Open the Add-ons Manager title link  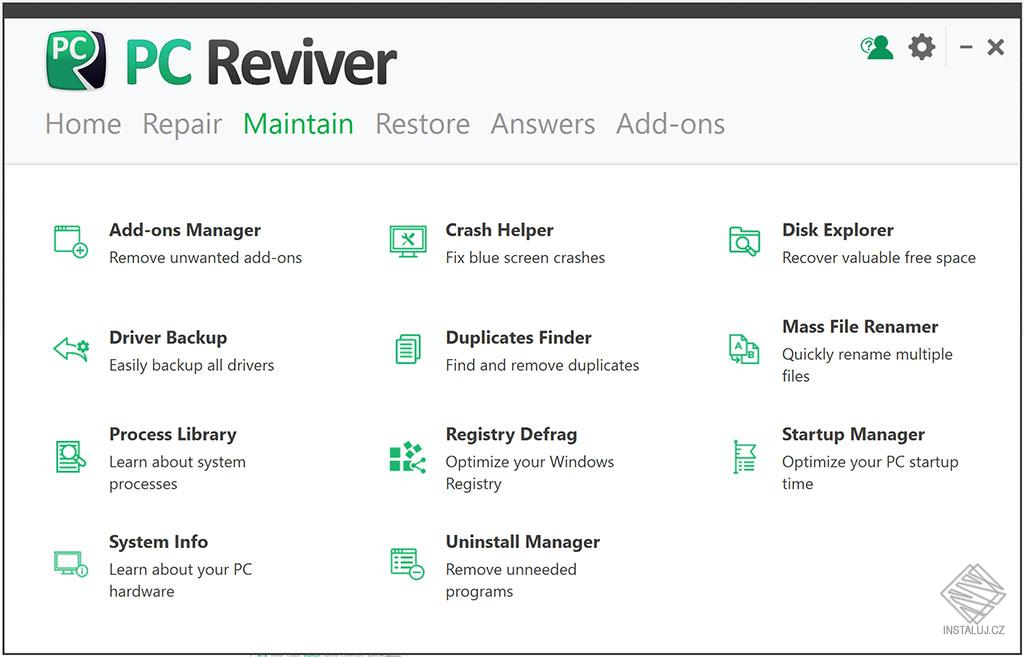coord(185,230)
